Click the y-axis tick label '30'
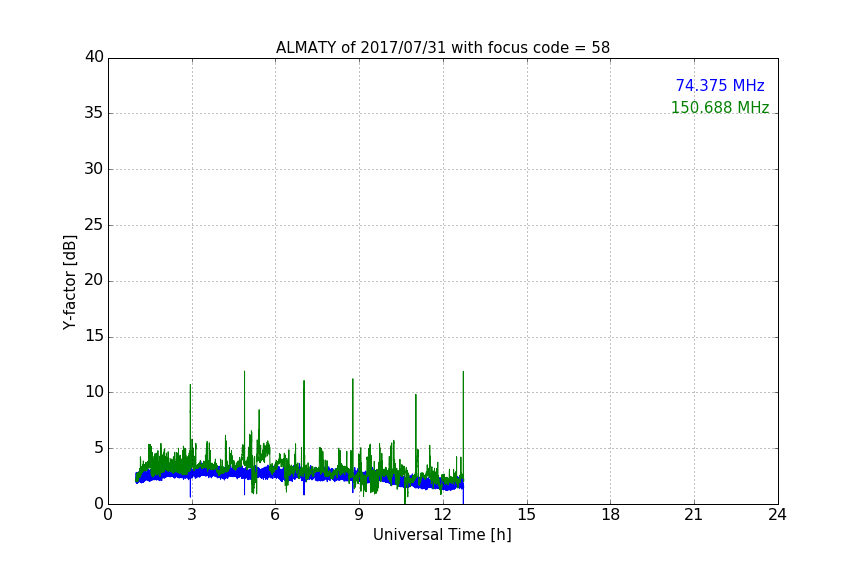 point(94,169)
